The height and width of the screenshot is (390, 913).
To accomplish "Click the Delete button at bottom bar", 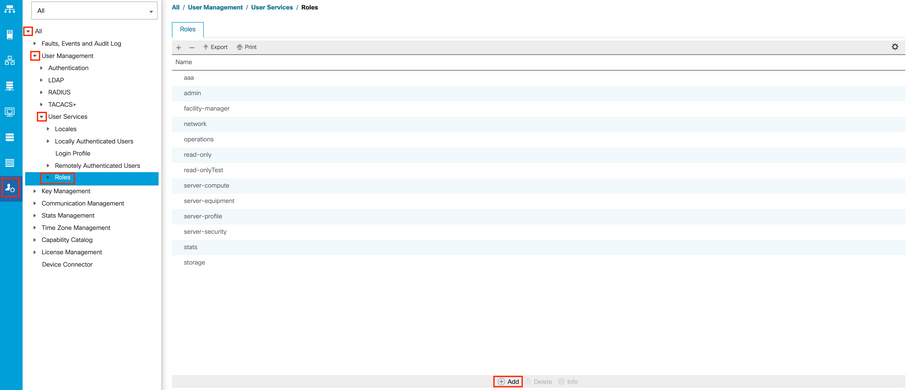I will pos(539,382).
